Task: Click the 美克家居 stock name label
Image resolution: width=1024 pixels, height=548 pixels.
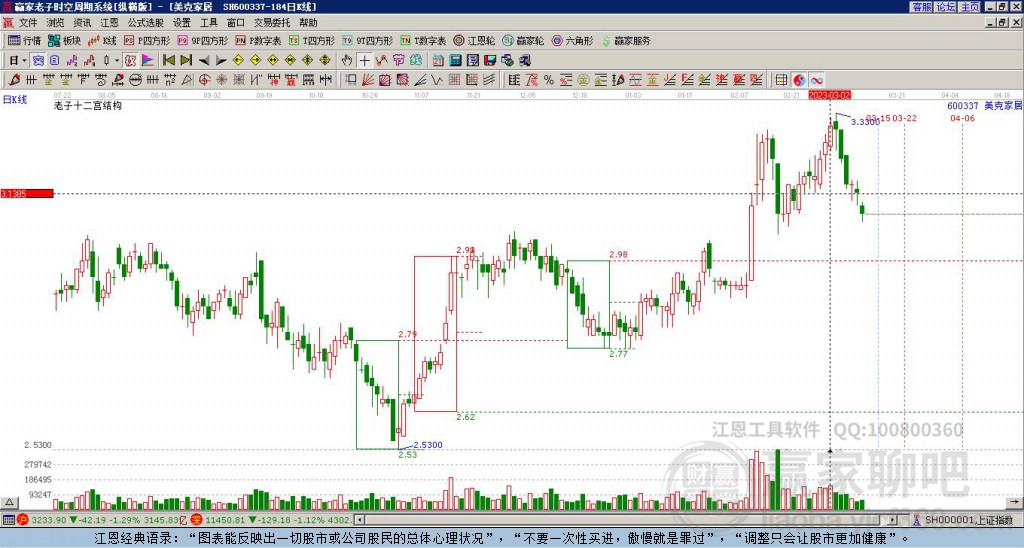Action: click(x=1003, y=106)
